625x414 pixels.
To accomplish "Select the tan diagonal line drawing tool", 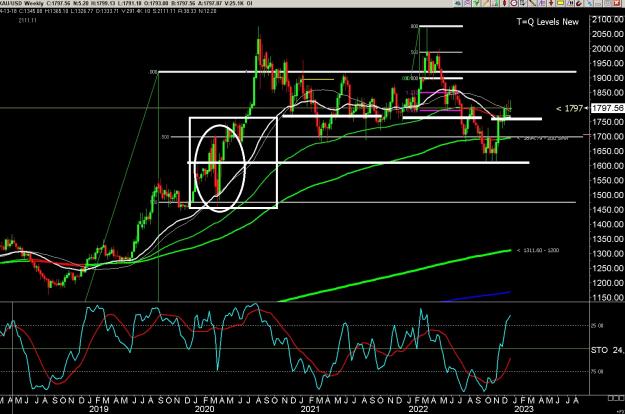I will 486,3.
